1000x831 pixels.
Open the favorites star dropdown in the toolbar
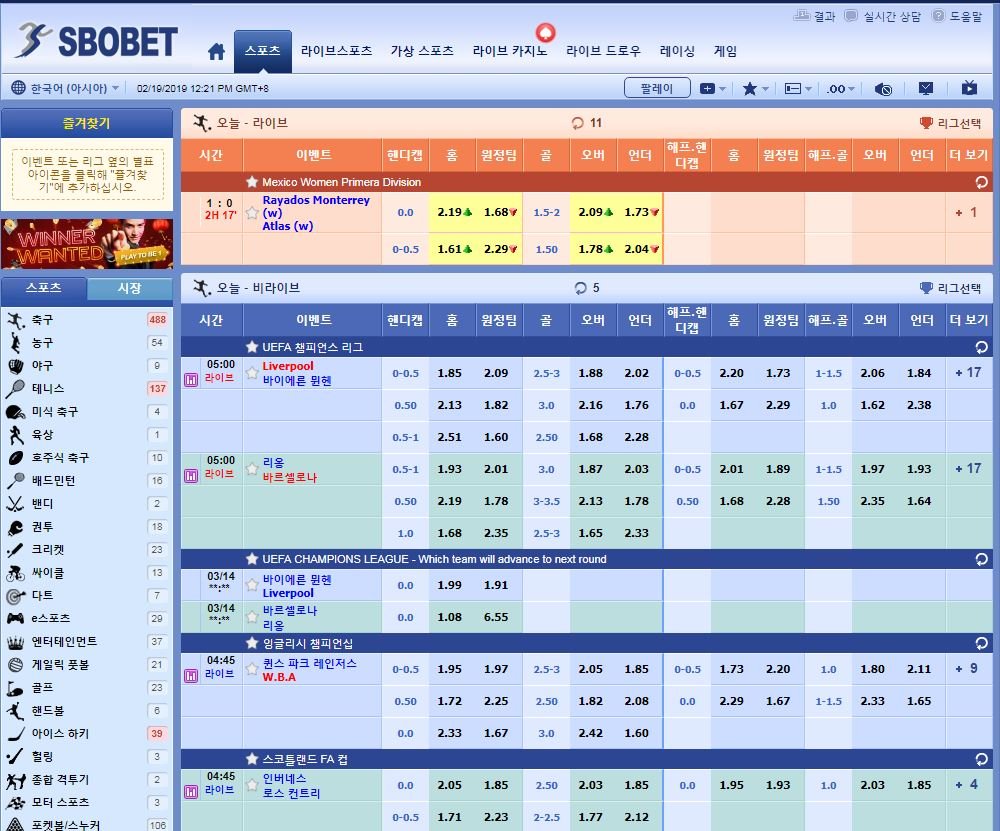coord(756,89)
